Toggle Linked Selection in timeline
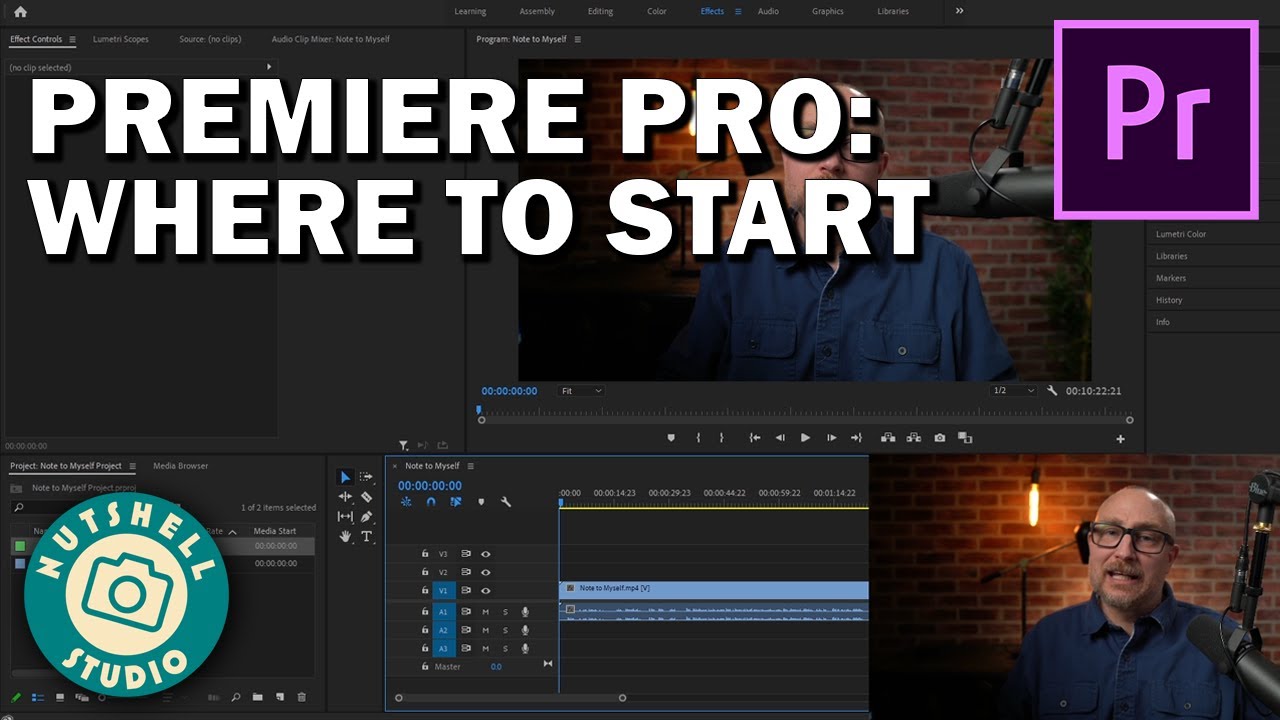 (x=456, y=502)
